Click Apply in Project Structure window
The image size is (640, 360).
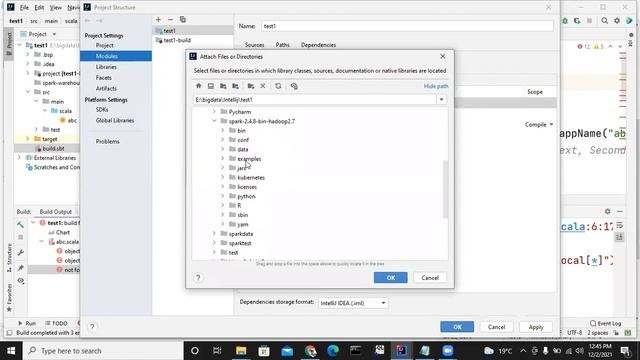pyautogui.click(x=536, y=327)
